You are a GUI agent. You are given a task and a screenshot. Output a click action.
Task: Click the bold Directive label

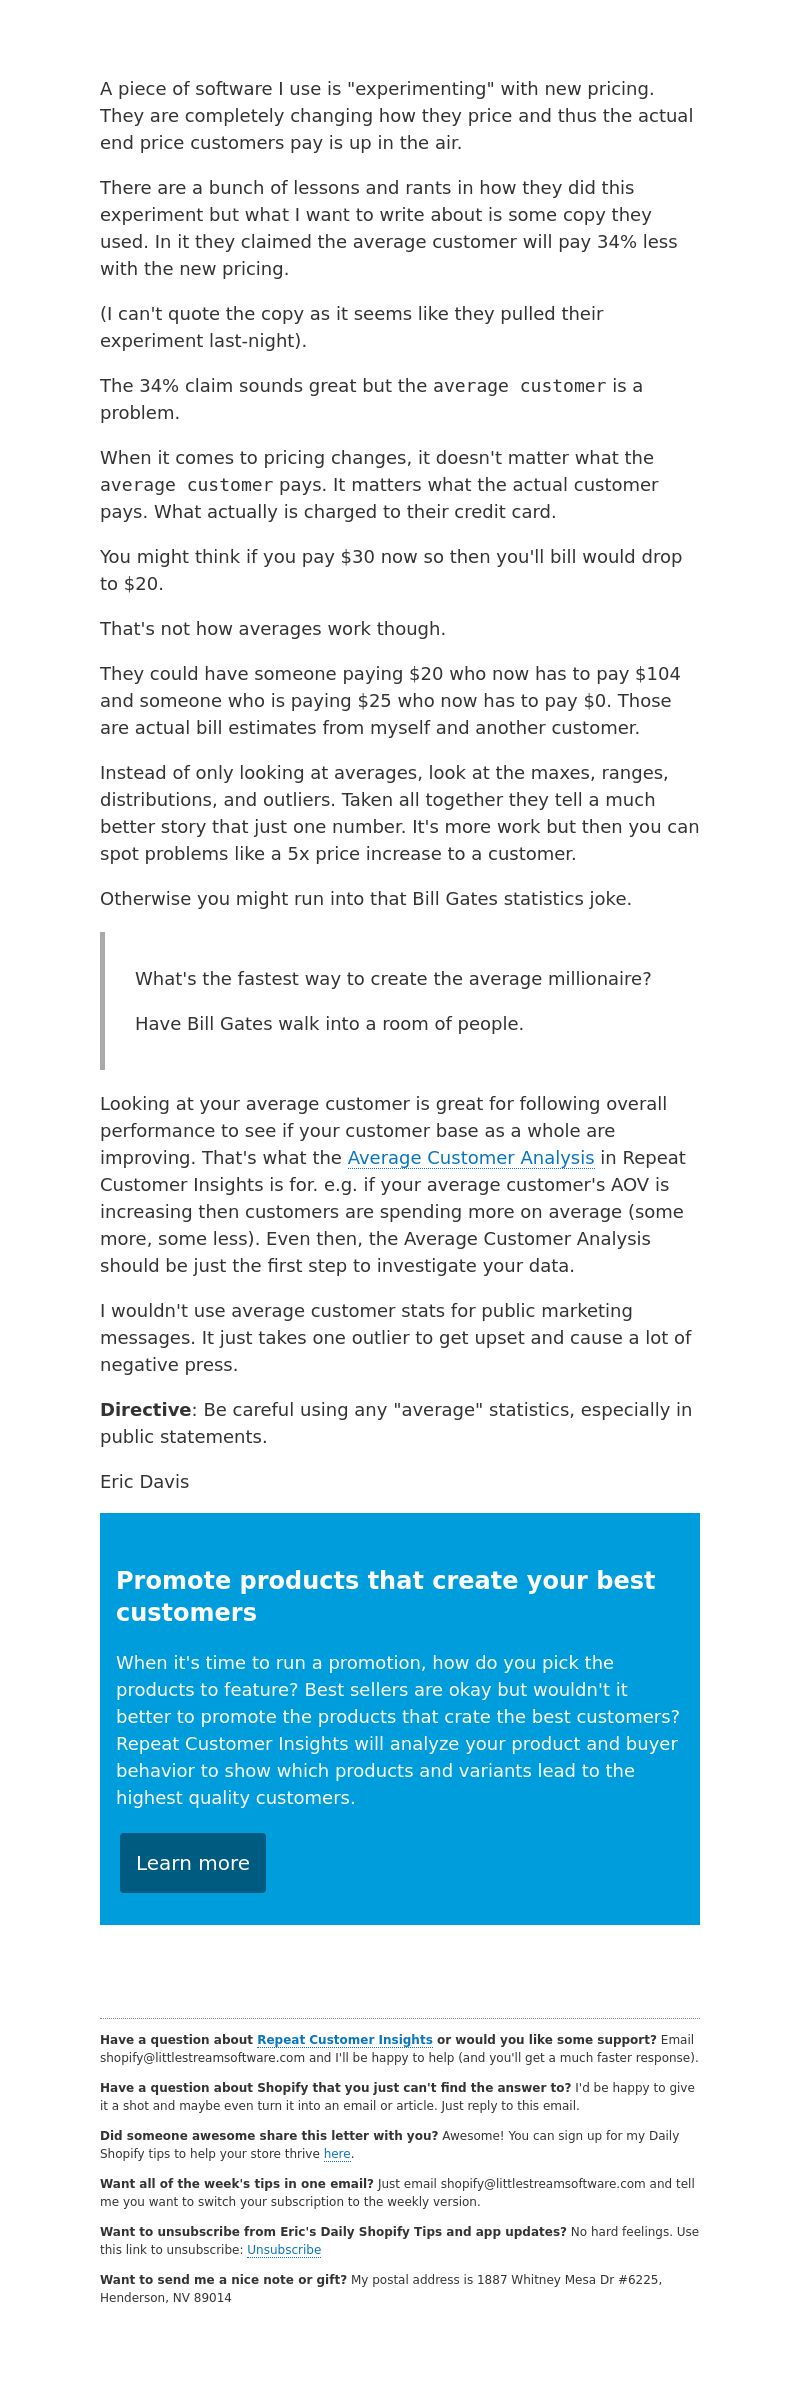[x=145, y=1410]
